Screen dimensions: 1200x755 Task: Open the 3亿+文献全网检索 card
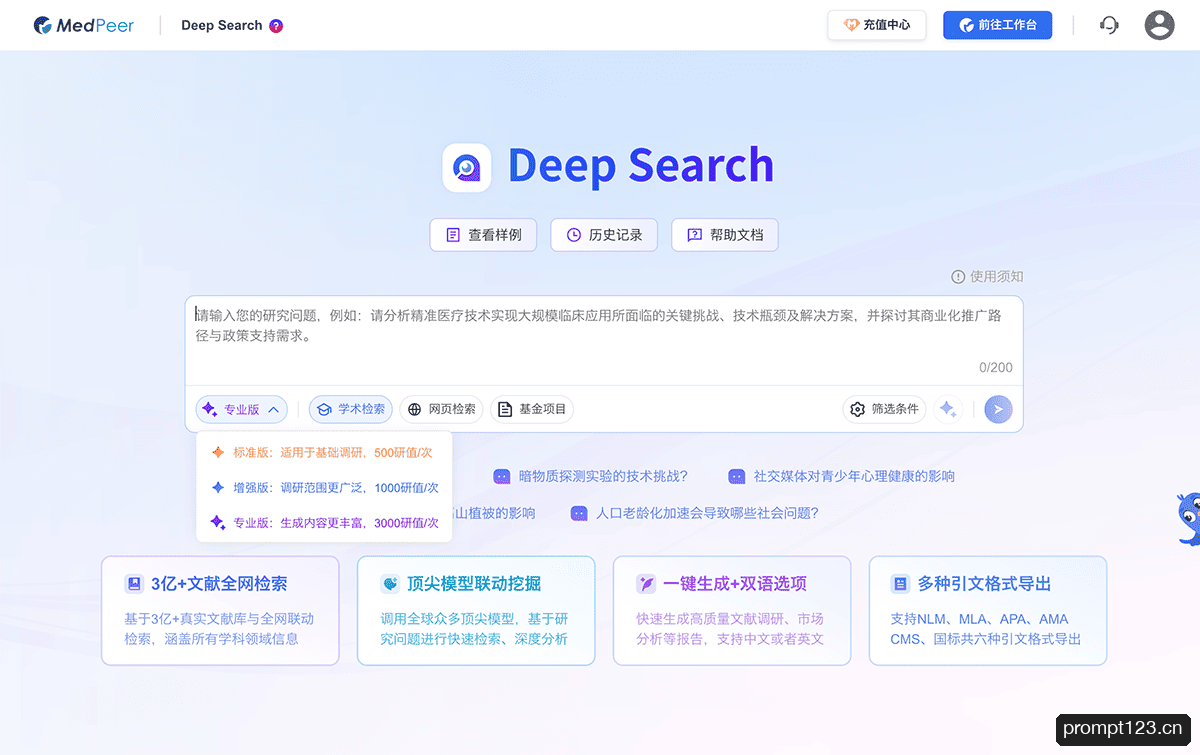(x=220, y=611)
